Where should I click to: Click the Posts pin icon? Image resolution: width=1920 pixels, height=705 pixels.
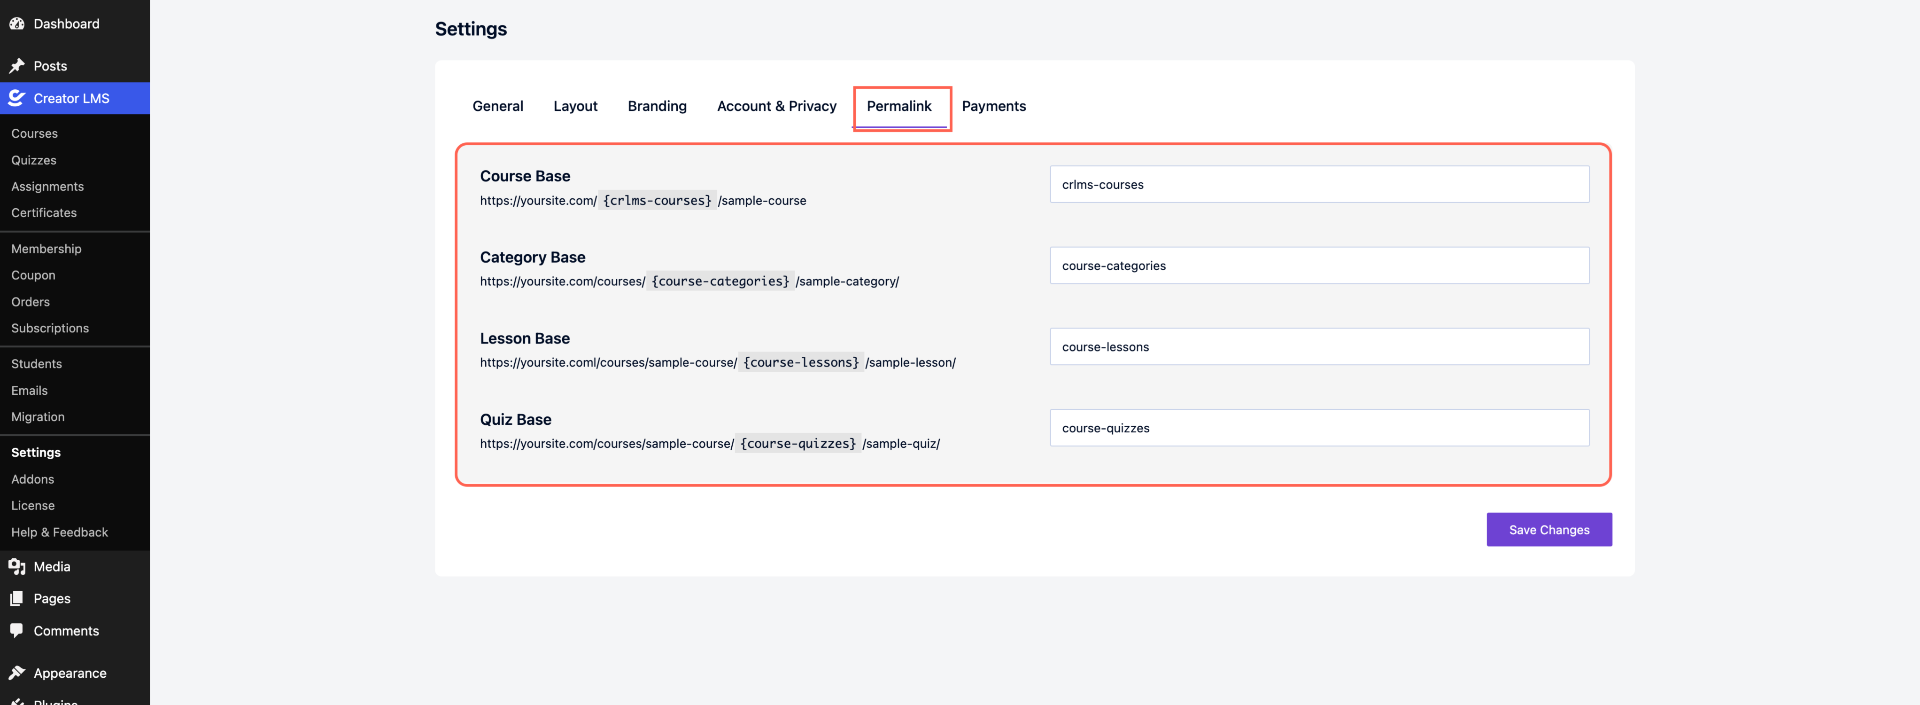pos(16,66)
